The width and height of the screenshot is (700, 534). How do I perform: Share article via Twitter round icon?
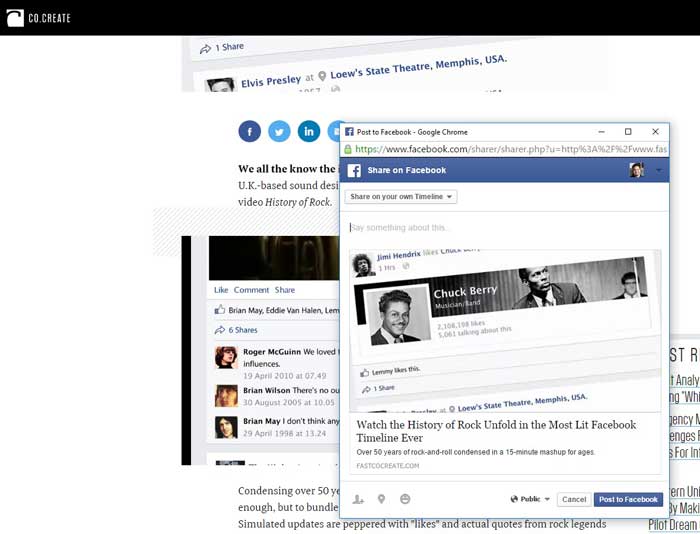[x=279, y=131]
